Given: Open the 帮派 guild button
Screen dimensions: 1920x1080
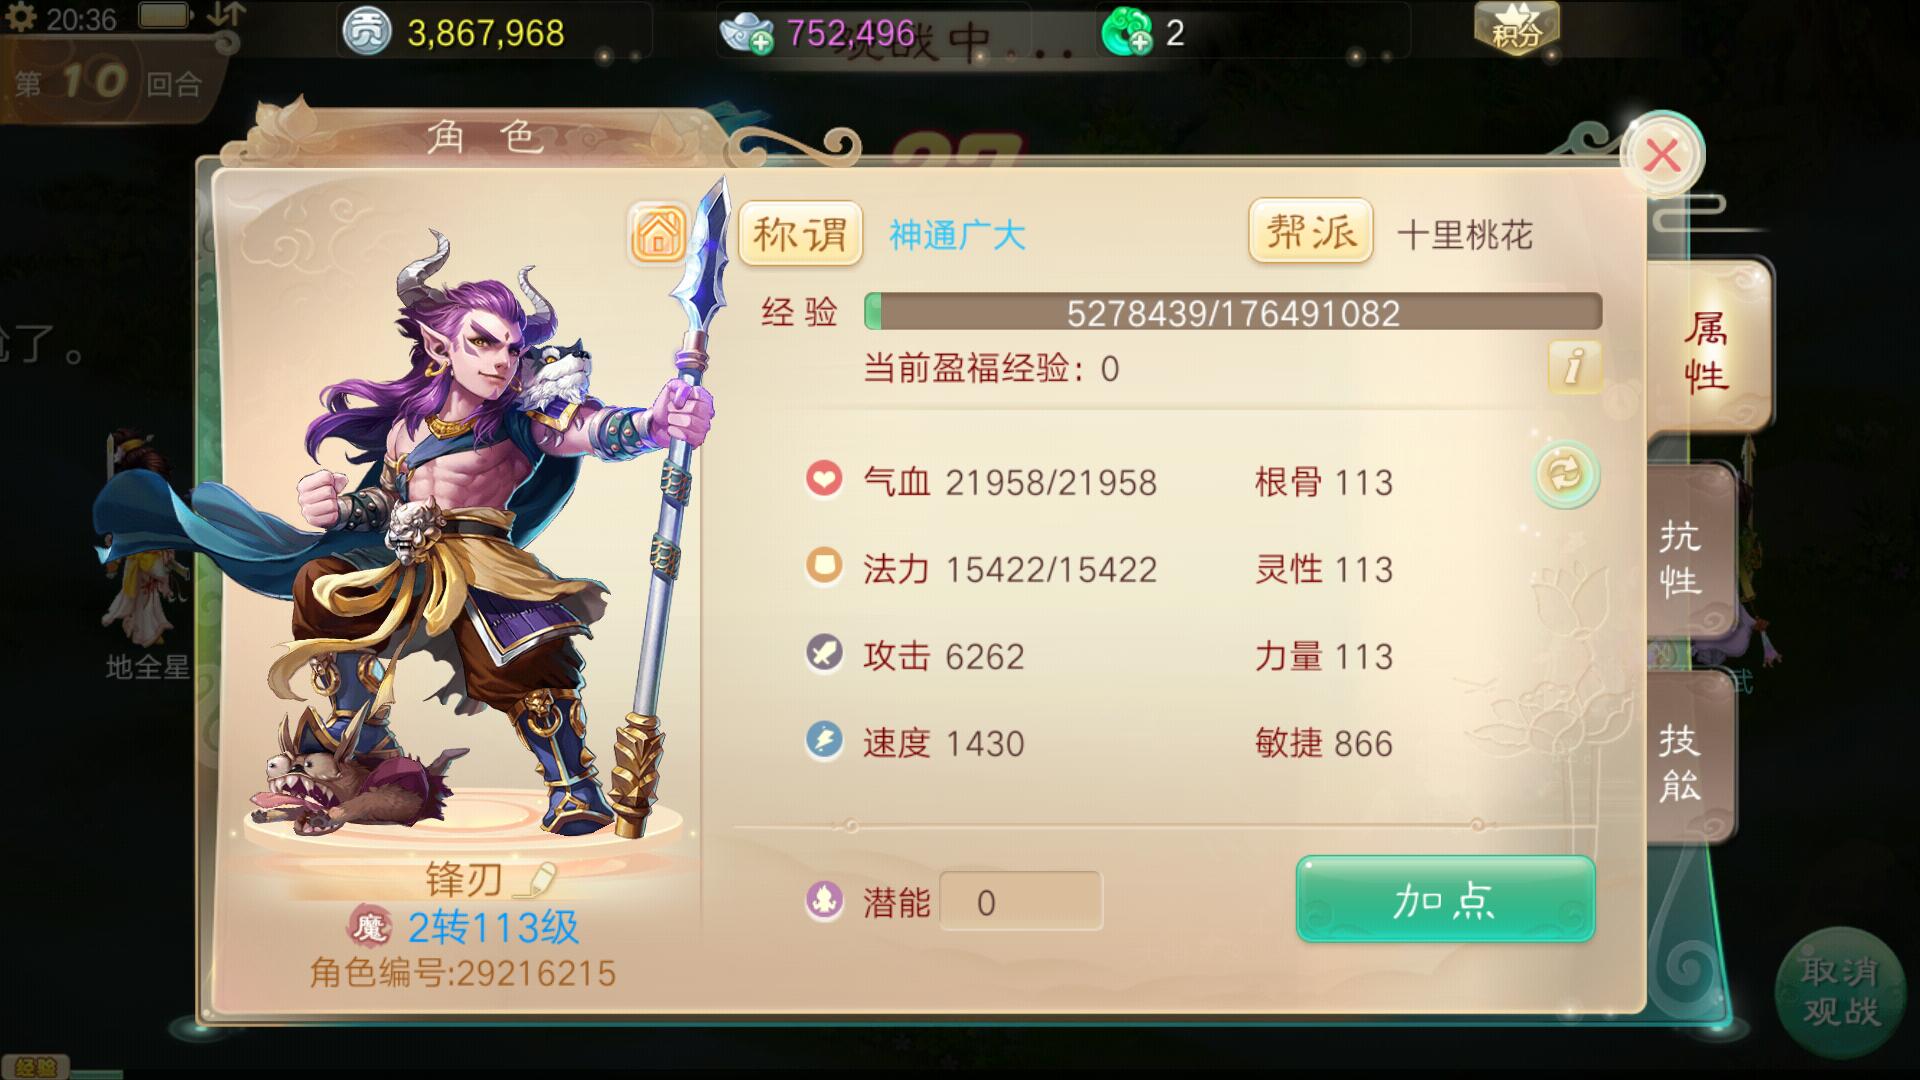Looking at the screenshot, I should [x=1310, y=232].
